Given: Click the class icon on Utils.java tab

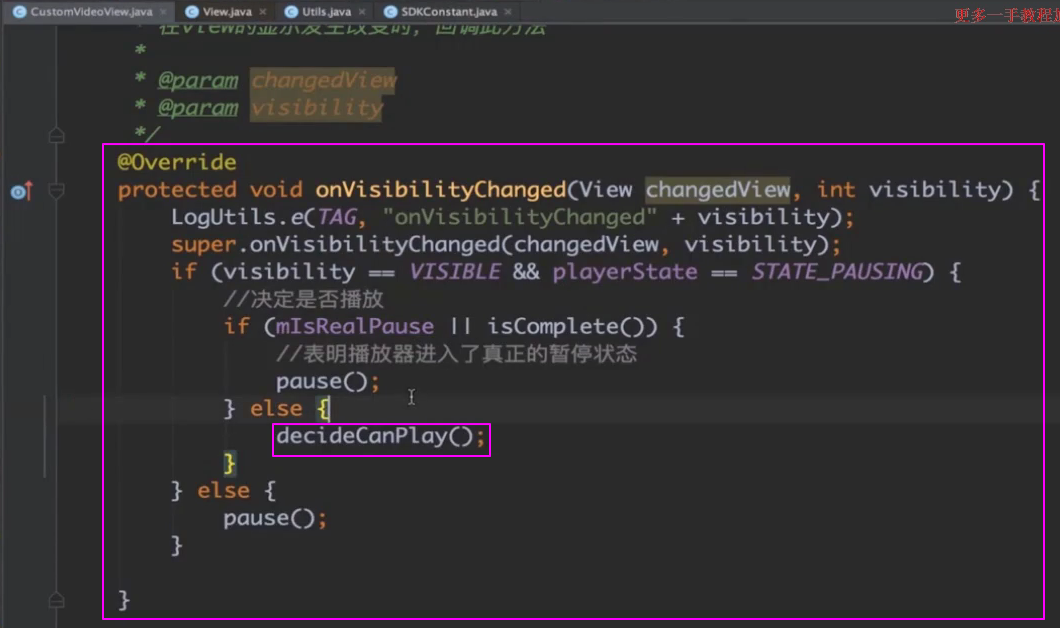Looking at the screenshot, I should click(x=291, y=11).
